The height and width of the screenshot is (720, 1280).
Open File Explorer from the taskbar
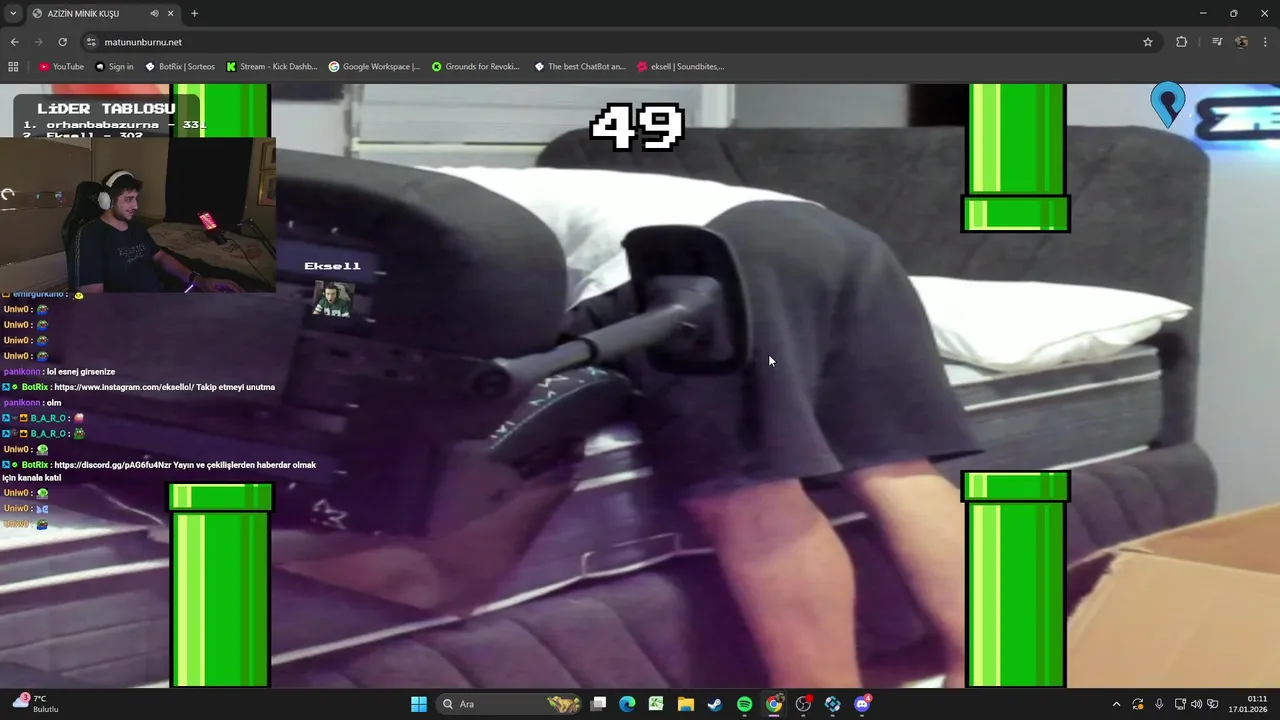coord(686,704)
